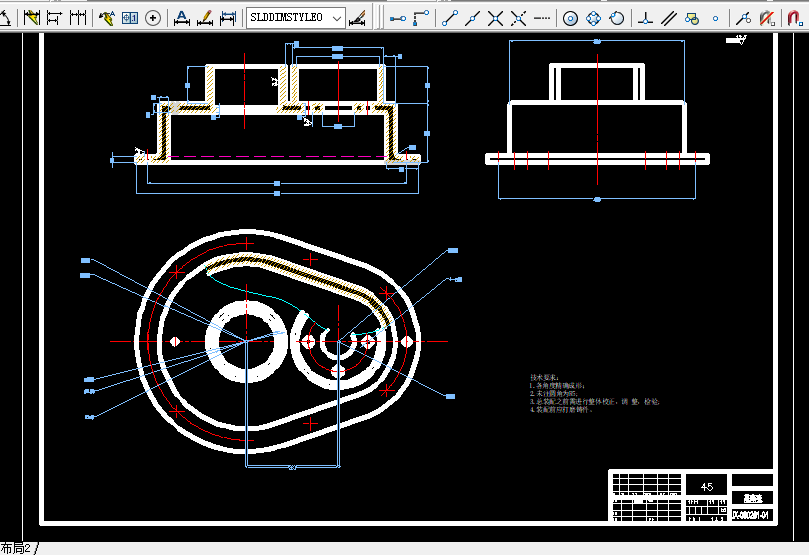Start the Quick Leader tool
The width and height of the screenshot is (809, 555).
(107, 18)
